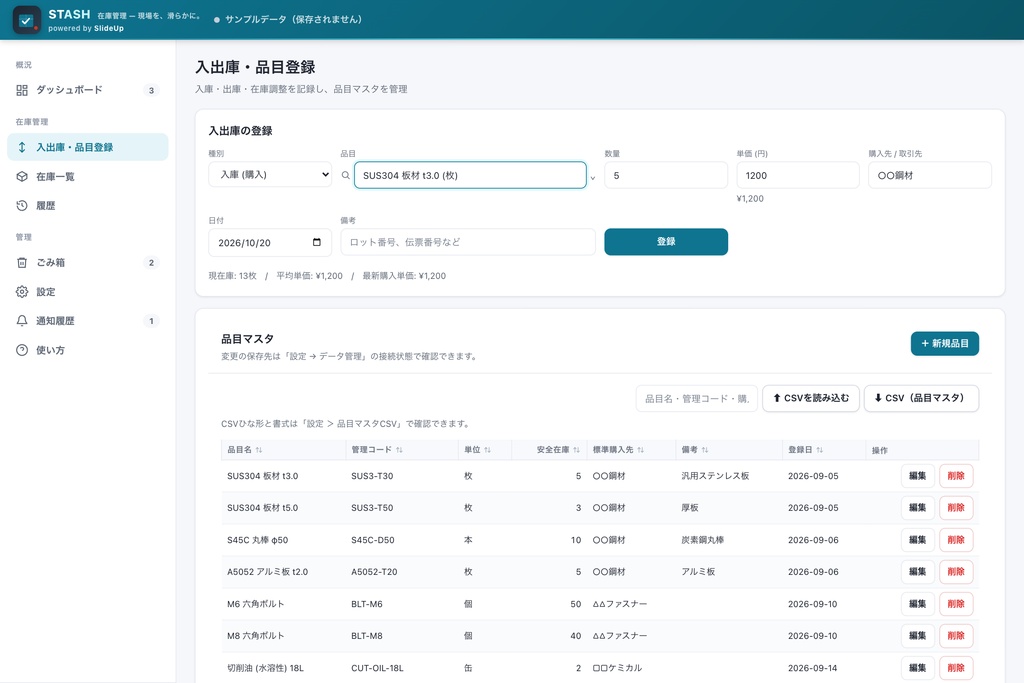
Task: Edit the A5052 アルミ板 t2.0 row
Action: [918, 571]
